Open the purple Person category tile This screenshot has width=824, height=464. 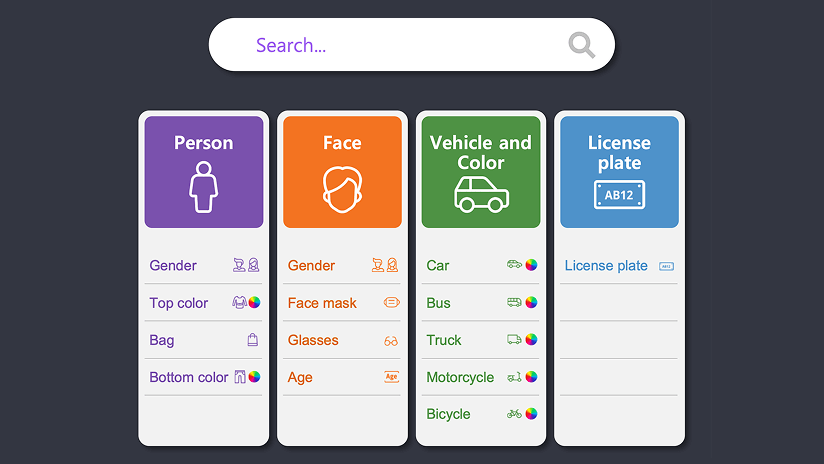click(x=204, y=172)
